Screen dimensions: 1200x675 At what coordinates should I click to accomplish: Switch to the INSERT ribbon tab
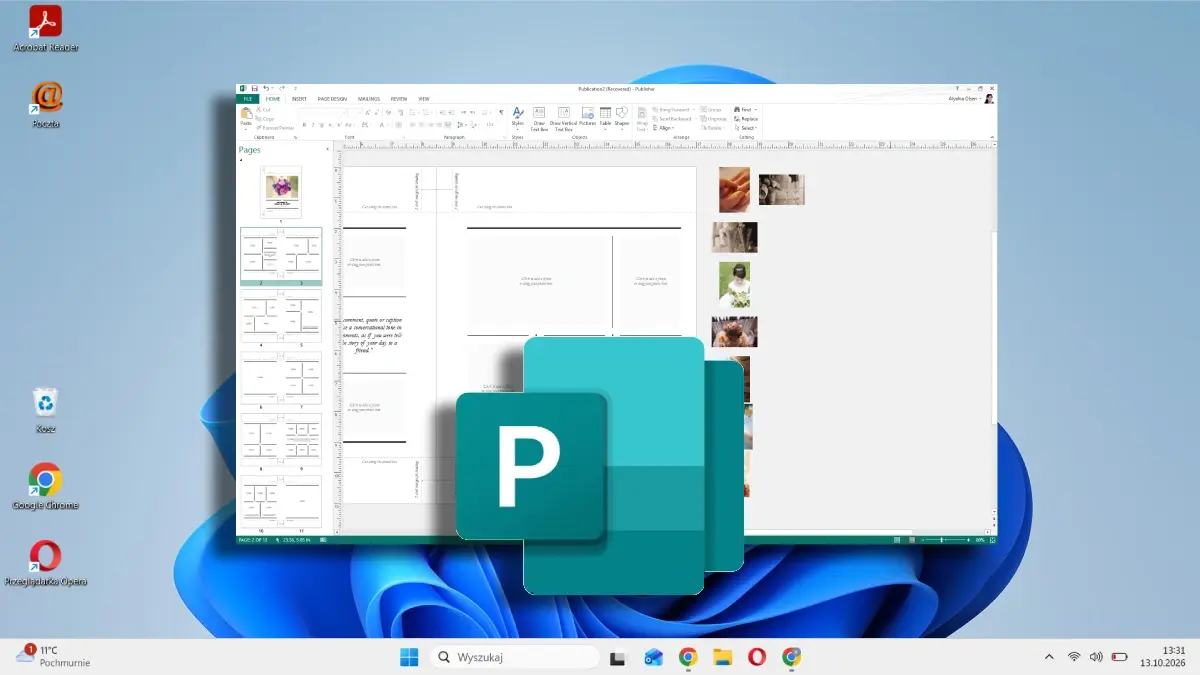tap(299, 99)
